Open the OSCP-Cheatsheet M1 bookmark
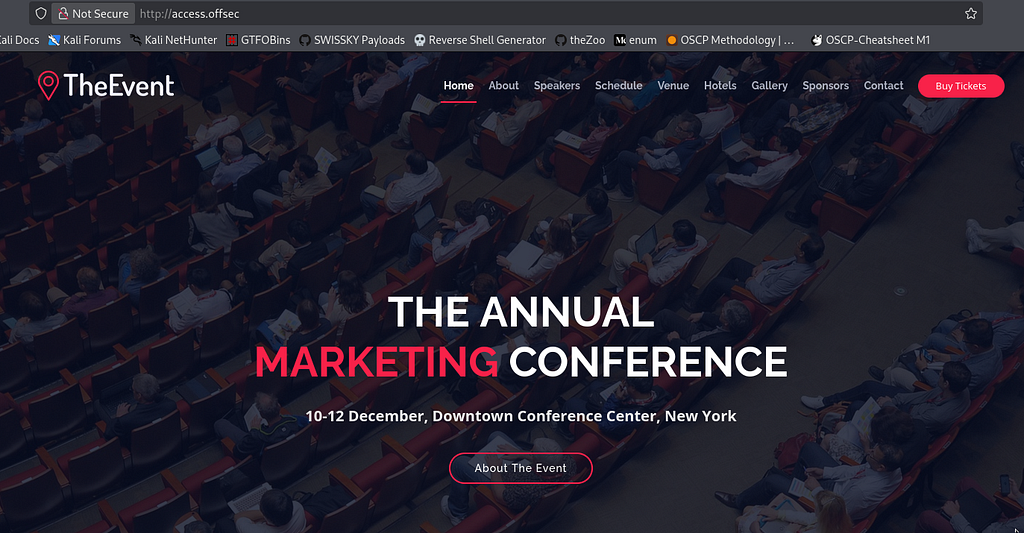The width and height of the screenshot is (1024, 533). coord(871,40)
